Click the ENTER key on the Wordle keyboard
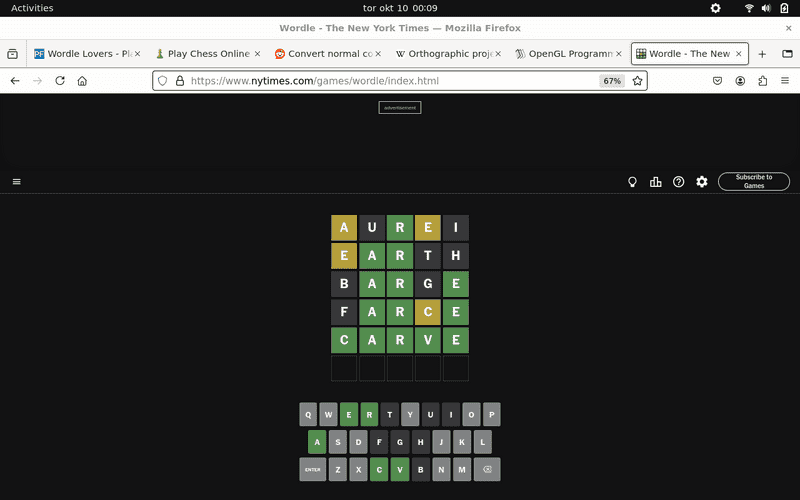Viewport: 800px width, 500px height. [312, 469]
